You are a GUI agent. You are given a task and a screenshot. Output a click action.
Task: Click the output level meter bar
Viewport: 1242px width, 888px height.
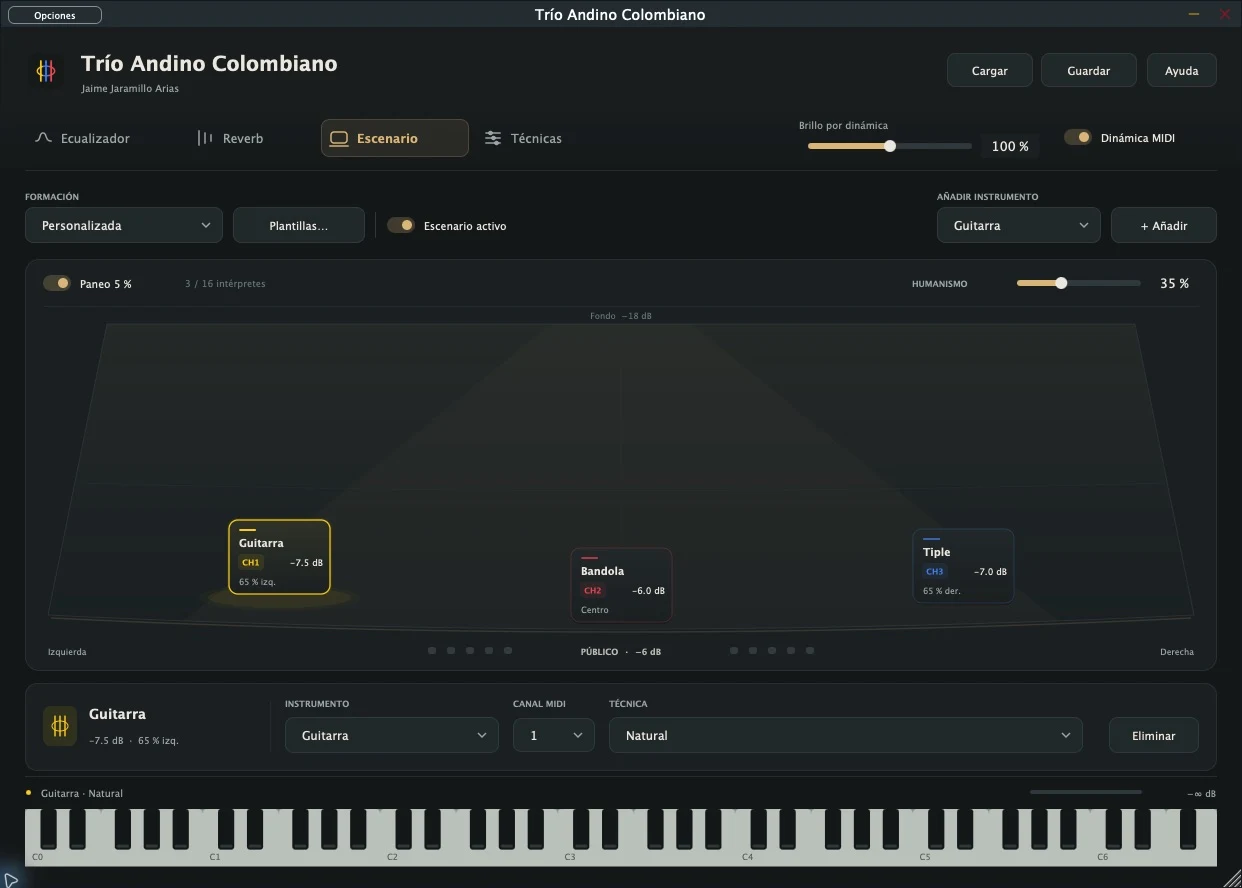[1086, 792]
